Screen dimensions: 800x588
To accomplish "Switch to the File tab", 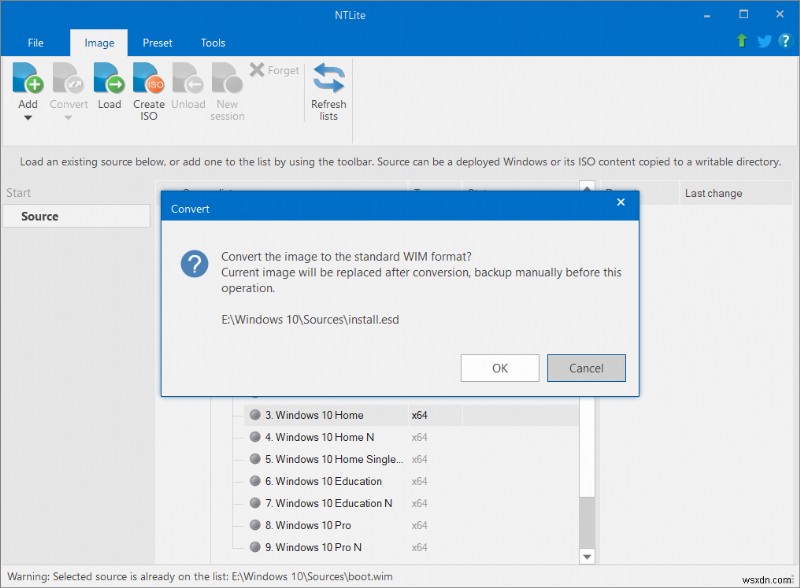I will coord(36,43).
